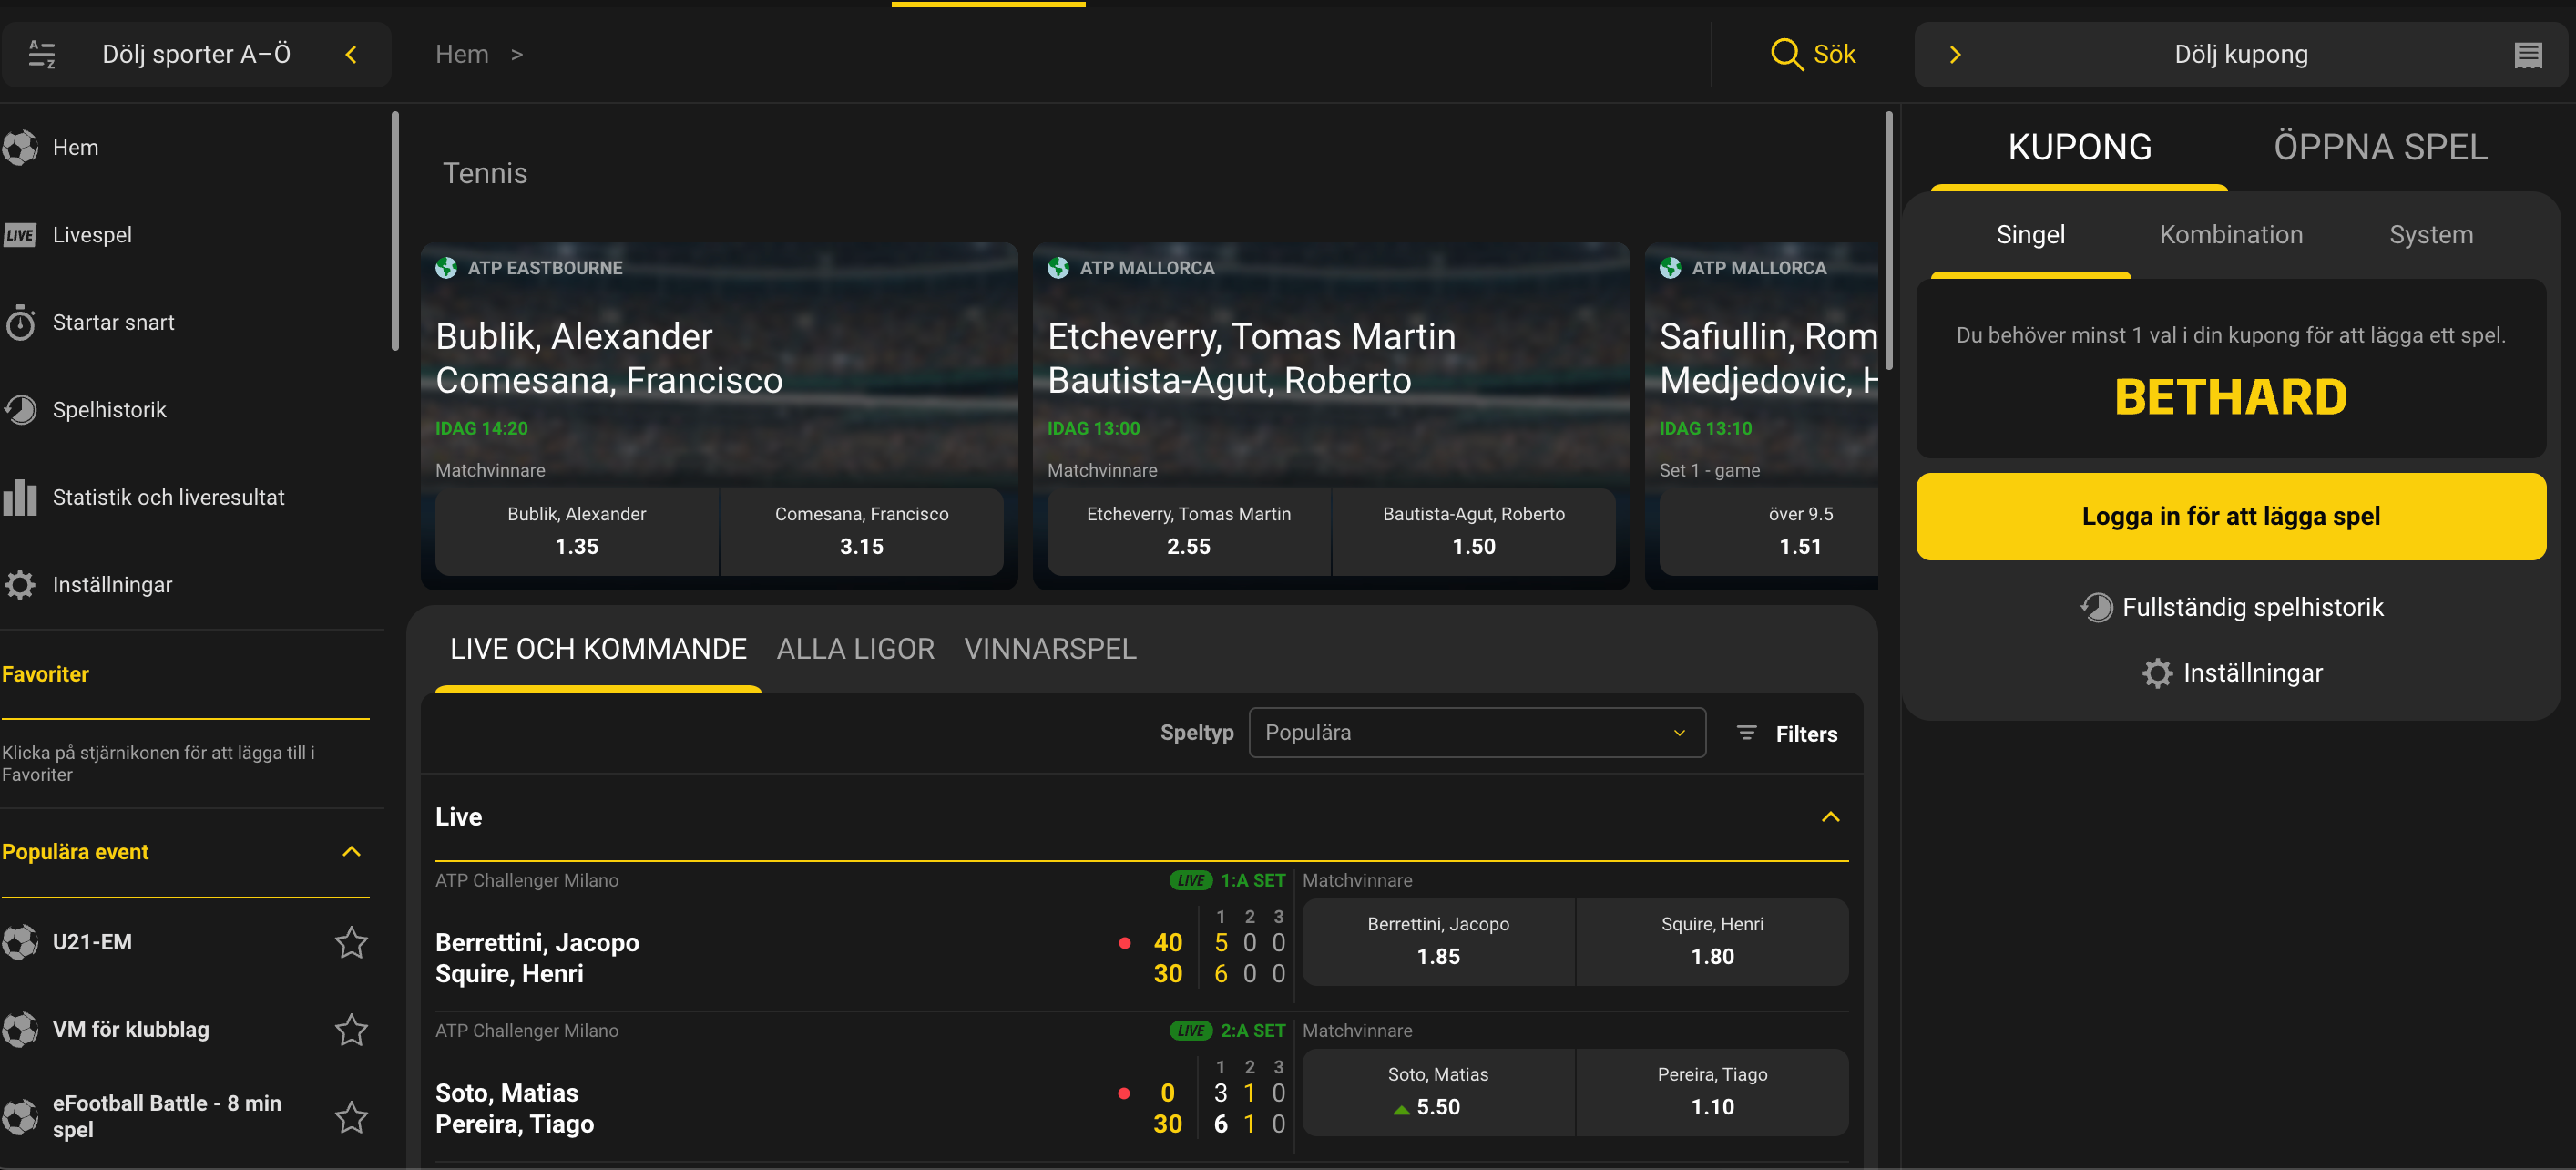The width and height of the screenshot is (2576, 1170).
Task: Hide the coupon via Dölj kupong
Action: [2240, 54]
